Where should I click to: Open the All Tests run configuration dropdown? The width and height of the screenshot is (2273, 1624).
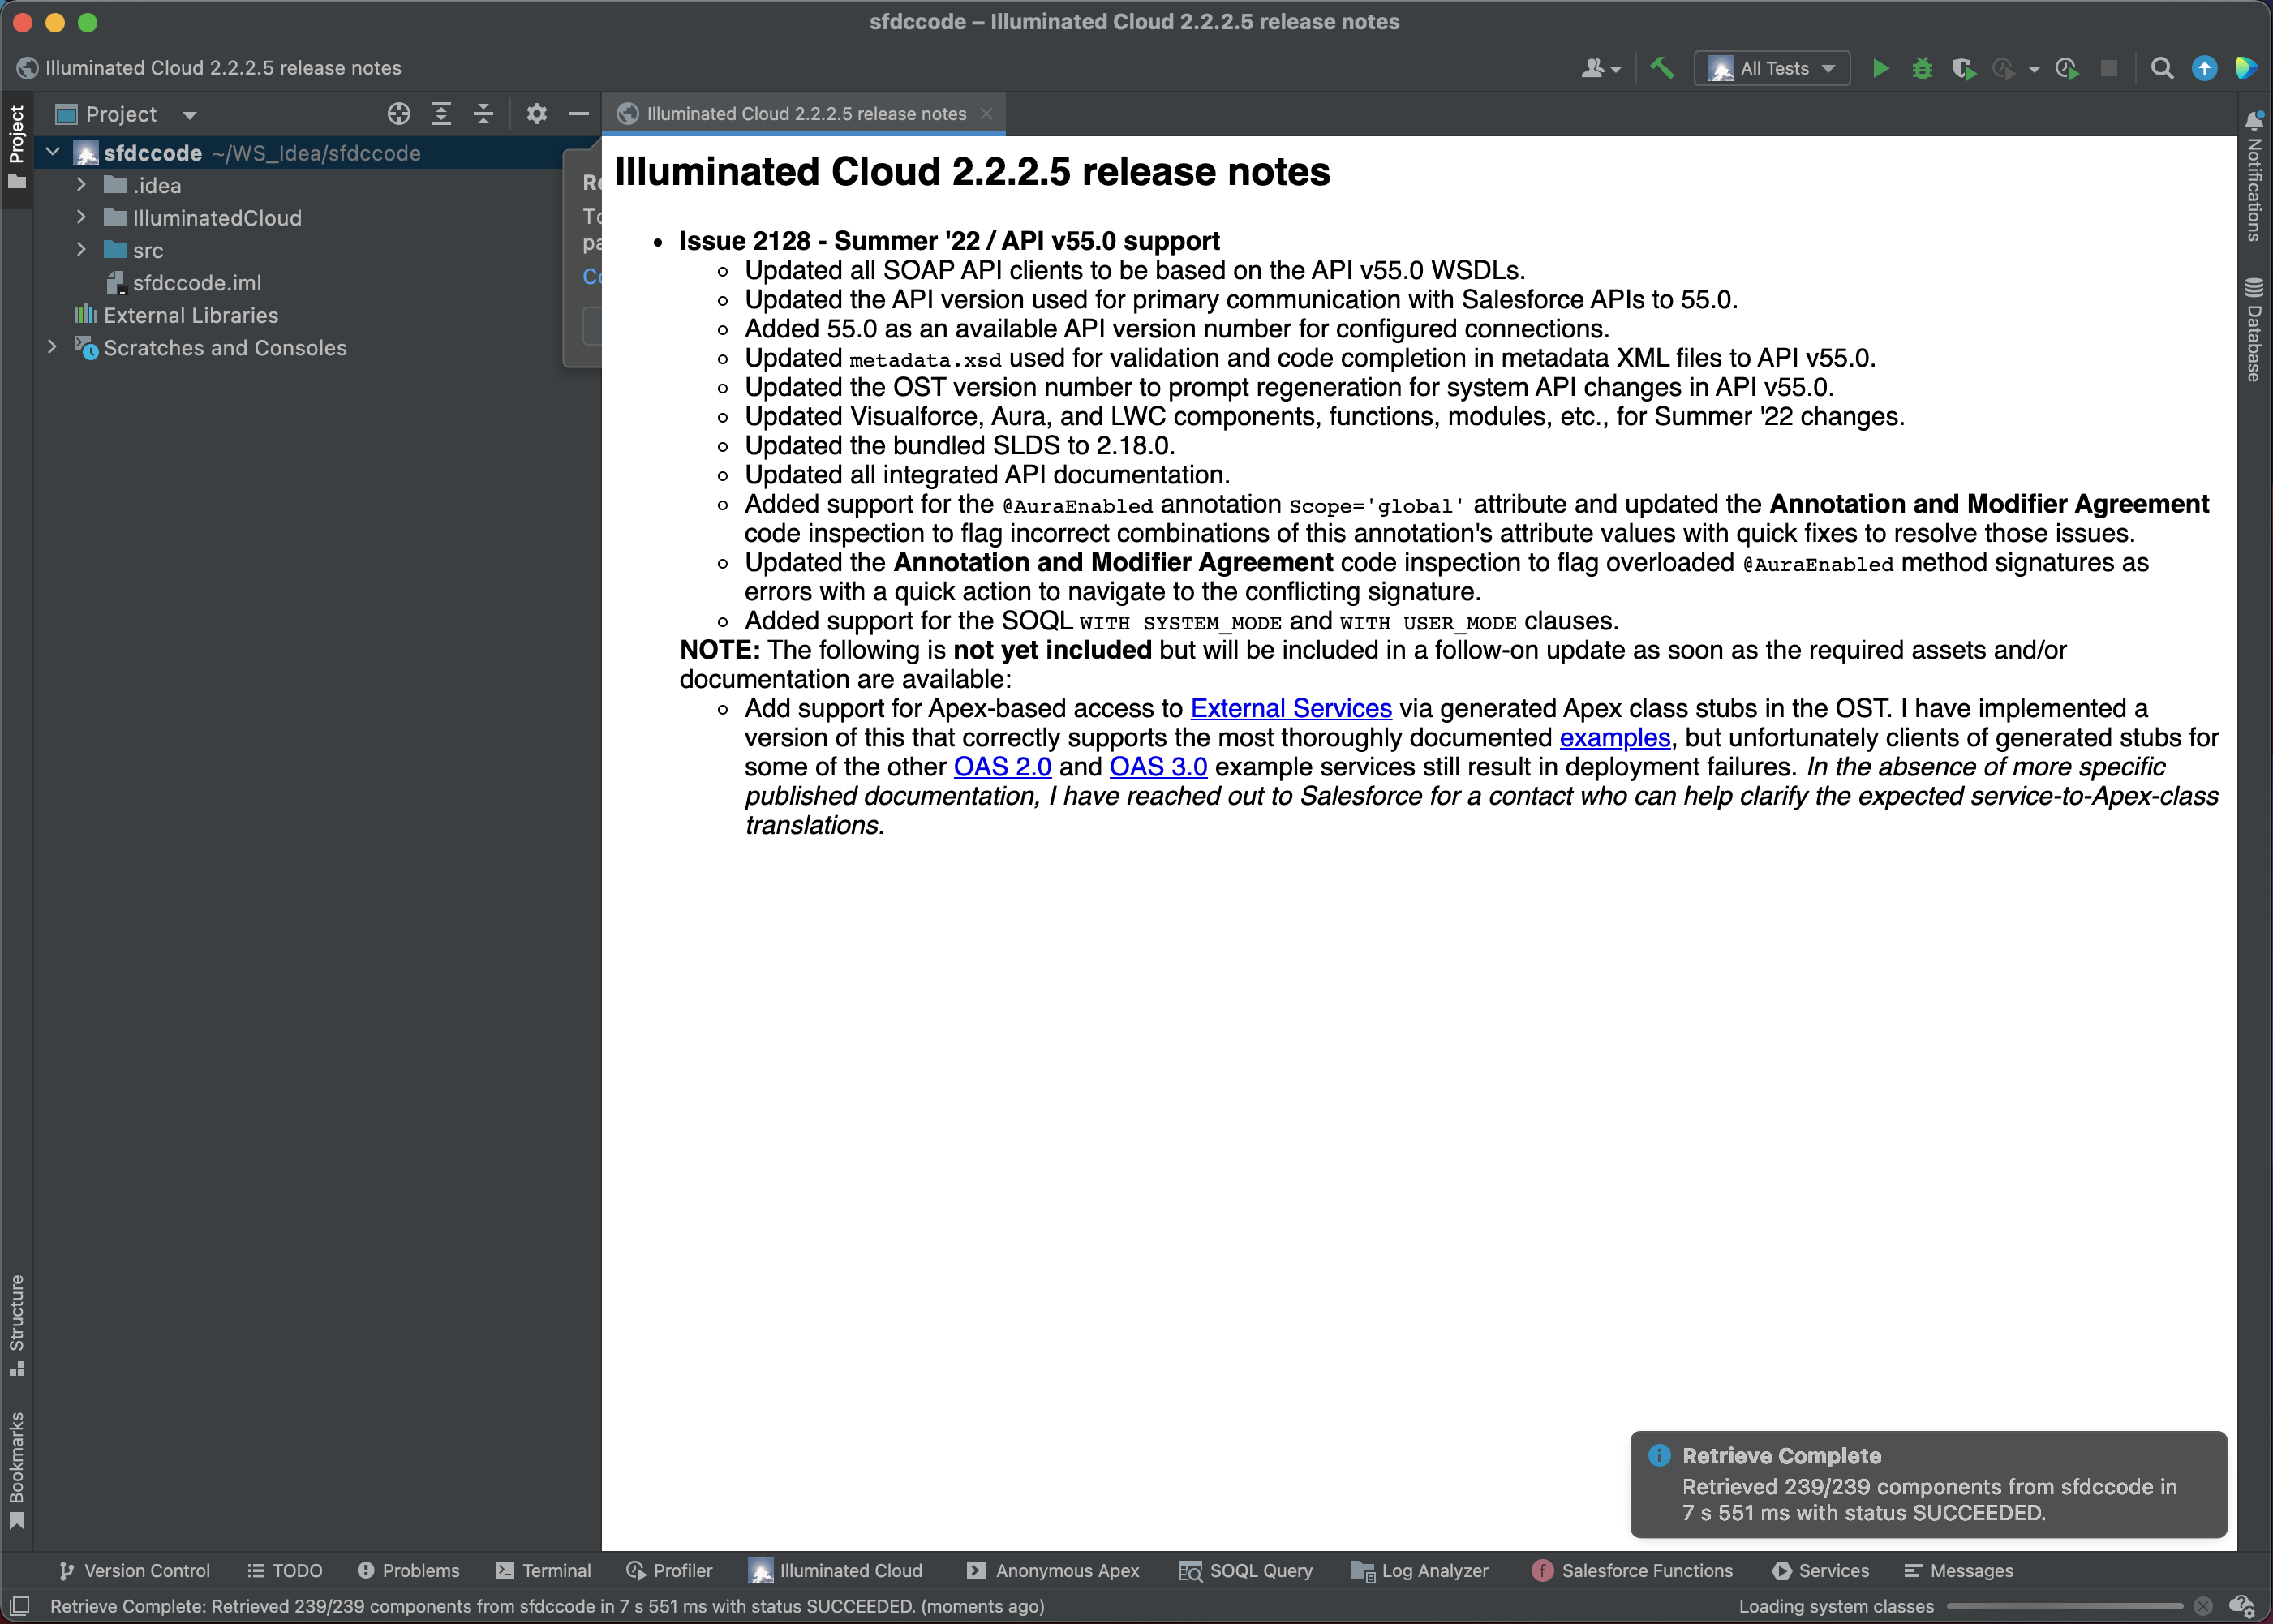(1772, 68)
